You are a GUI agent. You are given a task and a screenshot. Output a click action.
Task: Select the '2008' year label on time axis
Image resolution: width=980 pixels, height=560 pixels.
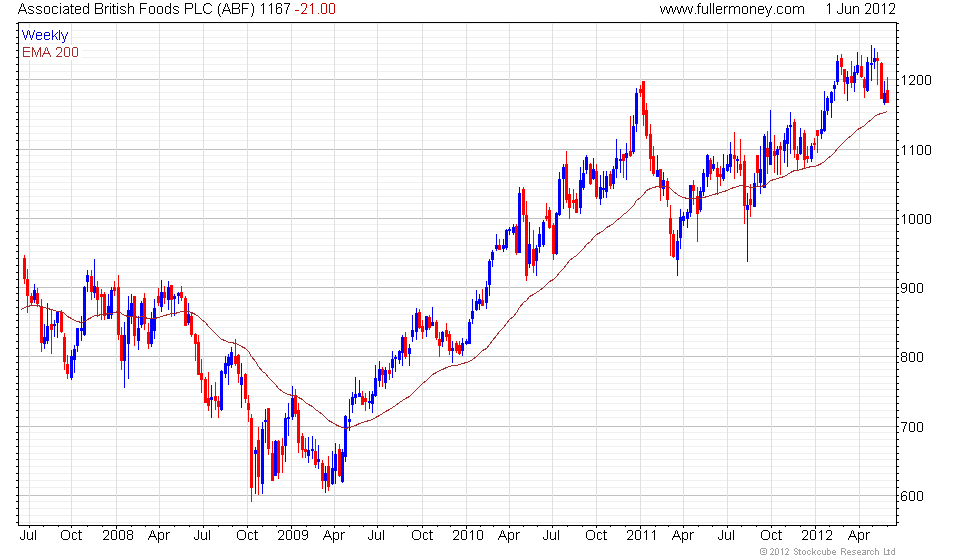(118, 535)
